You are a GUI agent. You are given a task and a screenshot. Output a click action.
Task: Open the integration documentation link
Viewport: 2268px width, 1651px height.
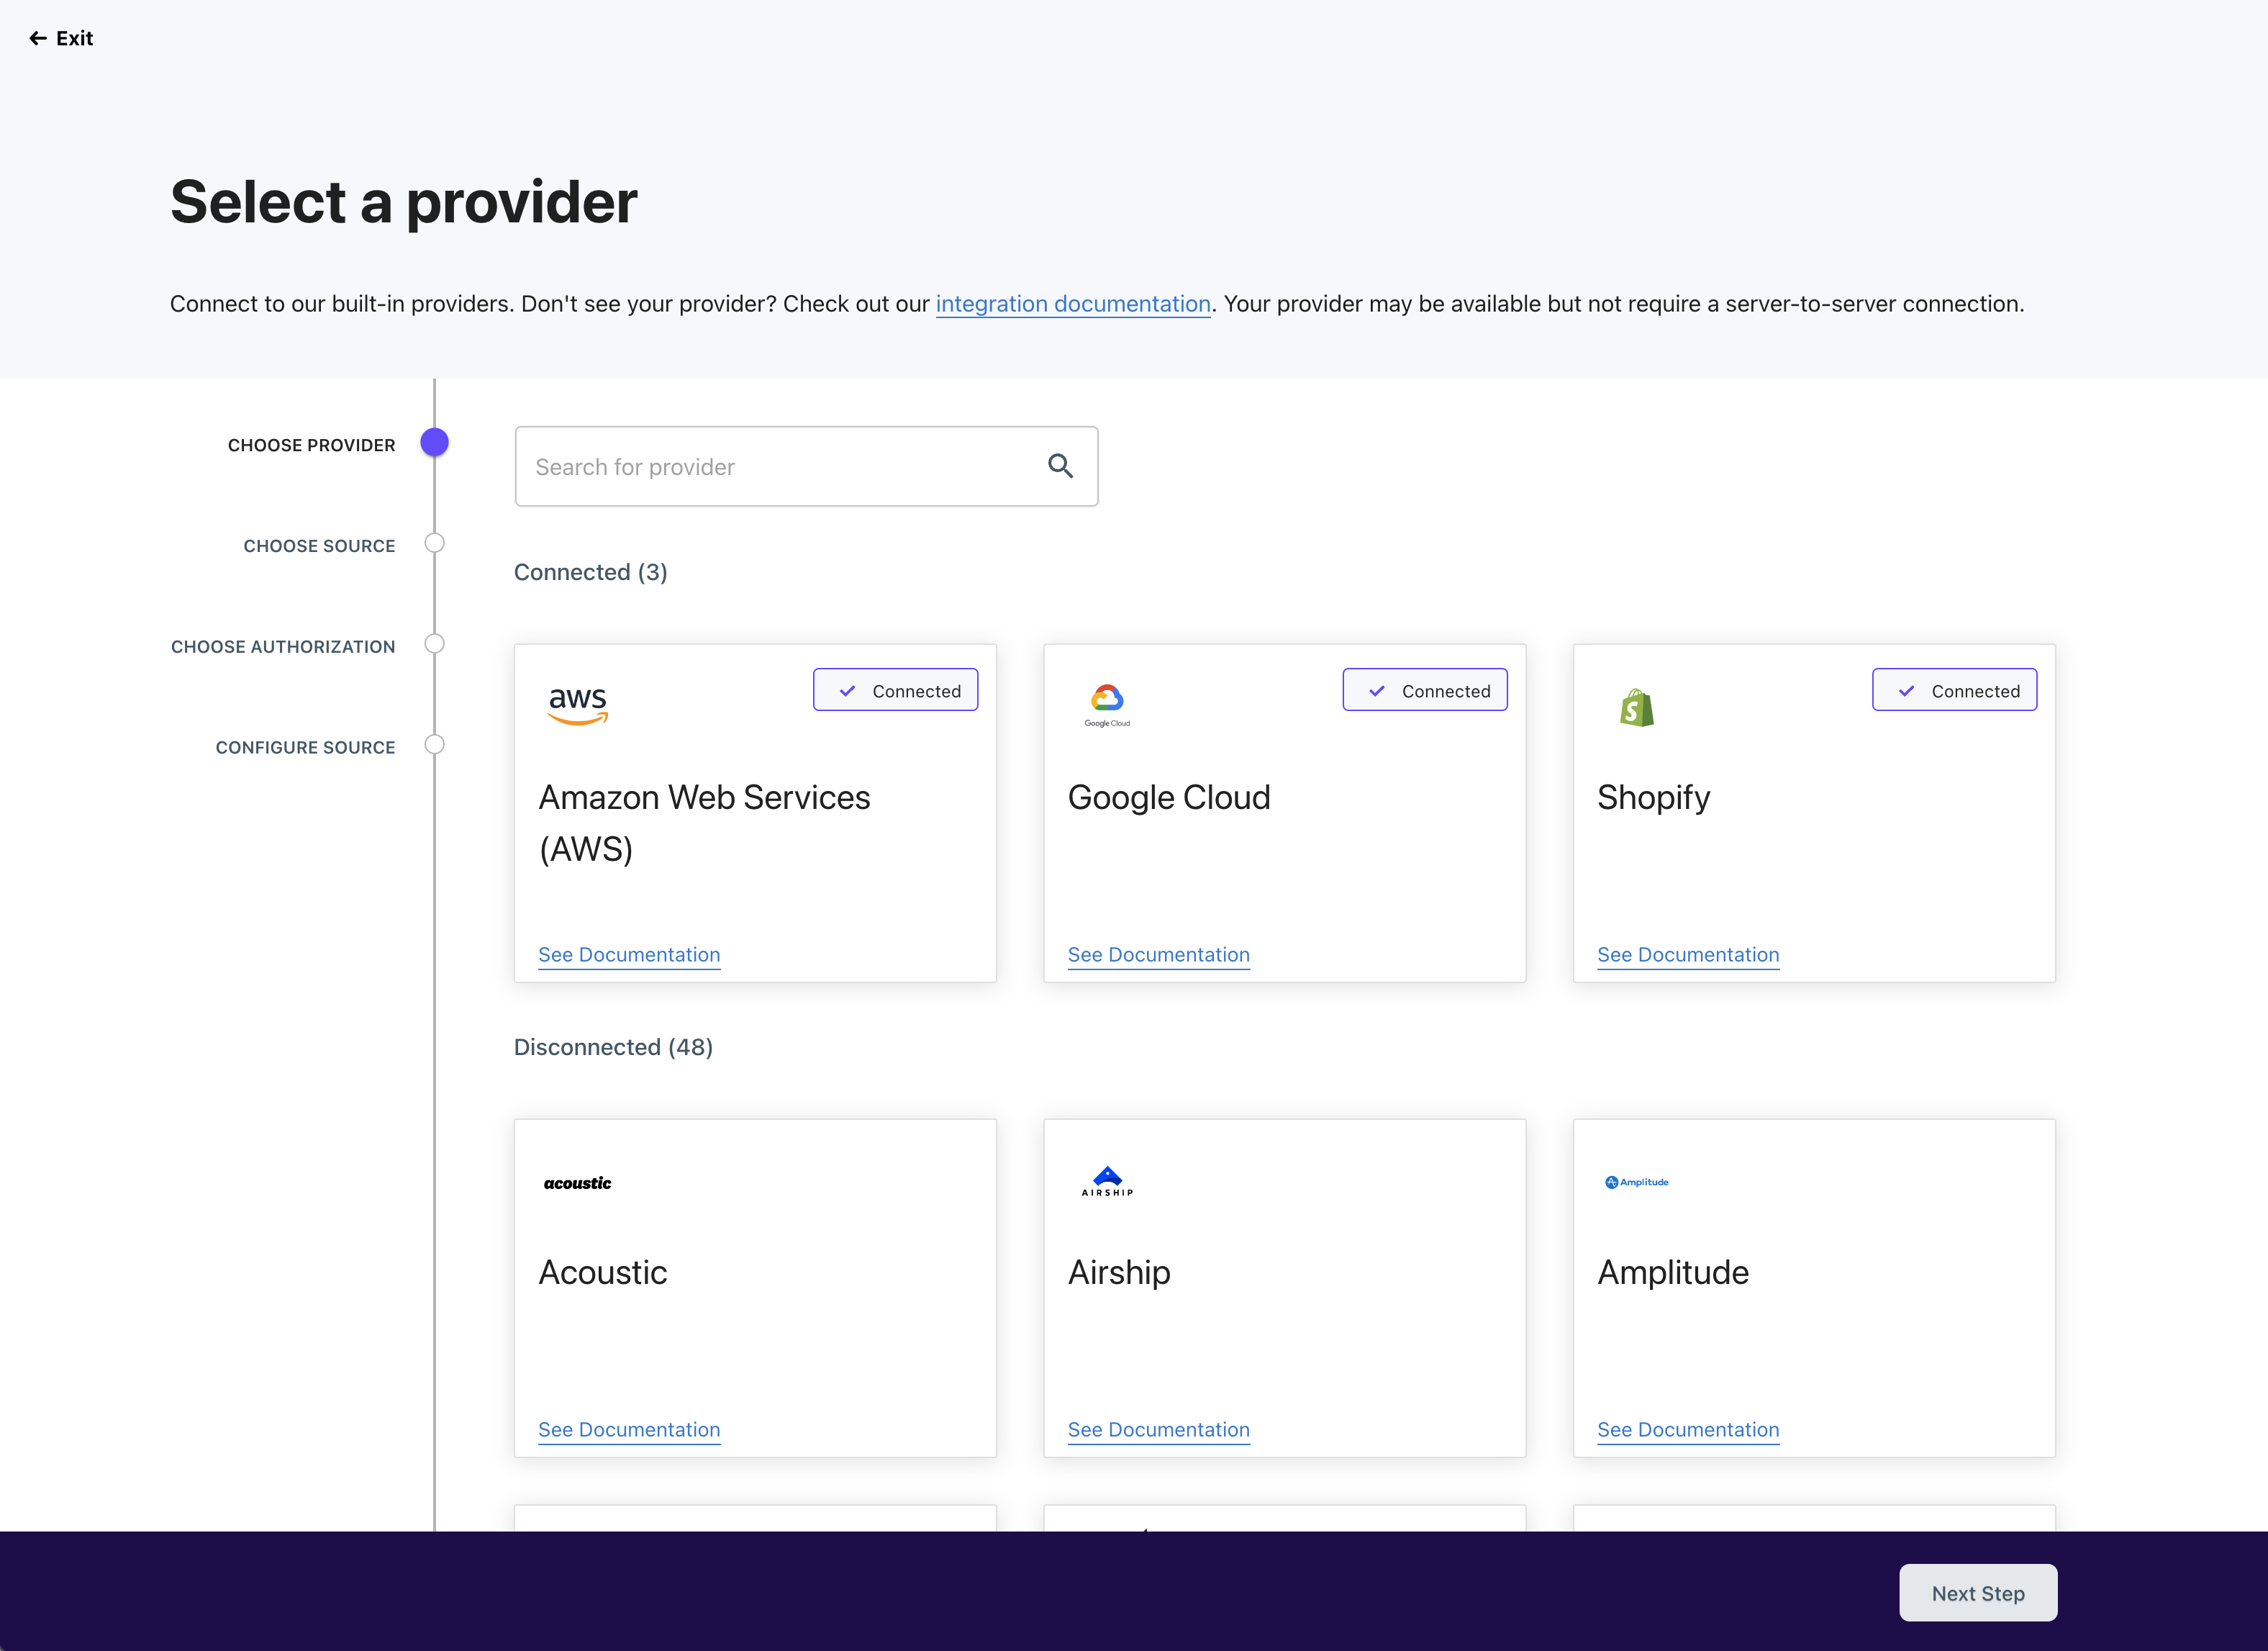[1072, 304]
